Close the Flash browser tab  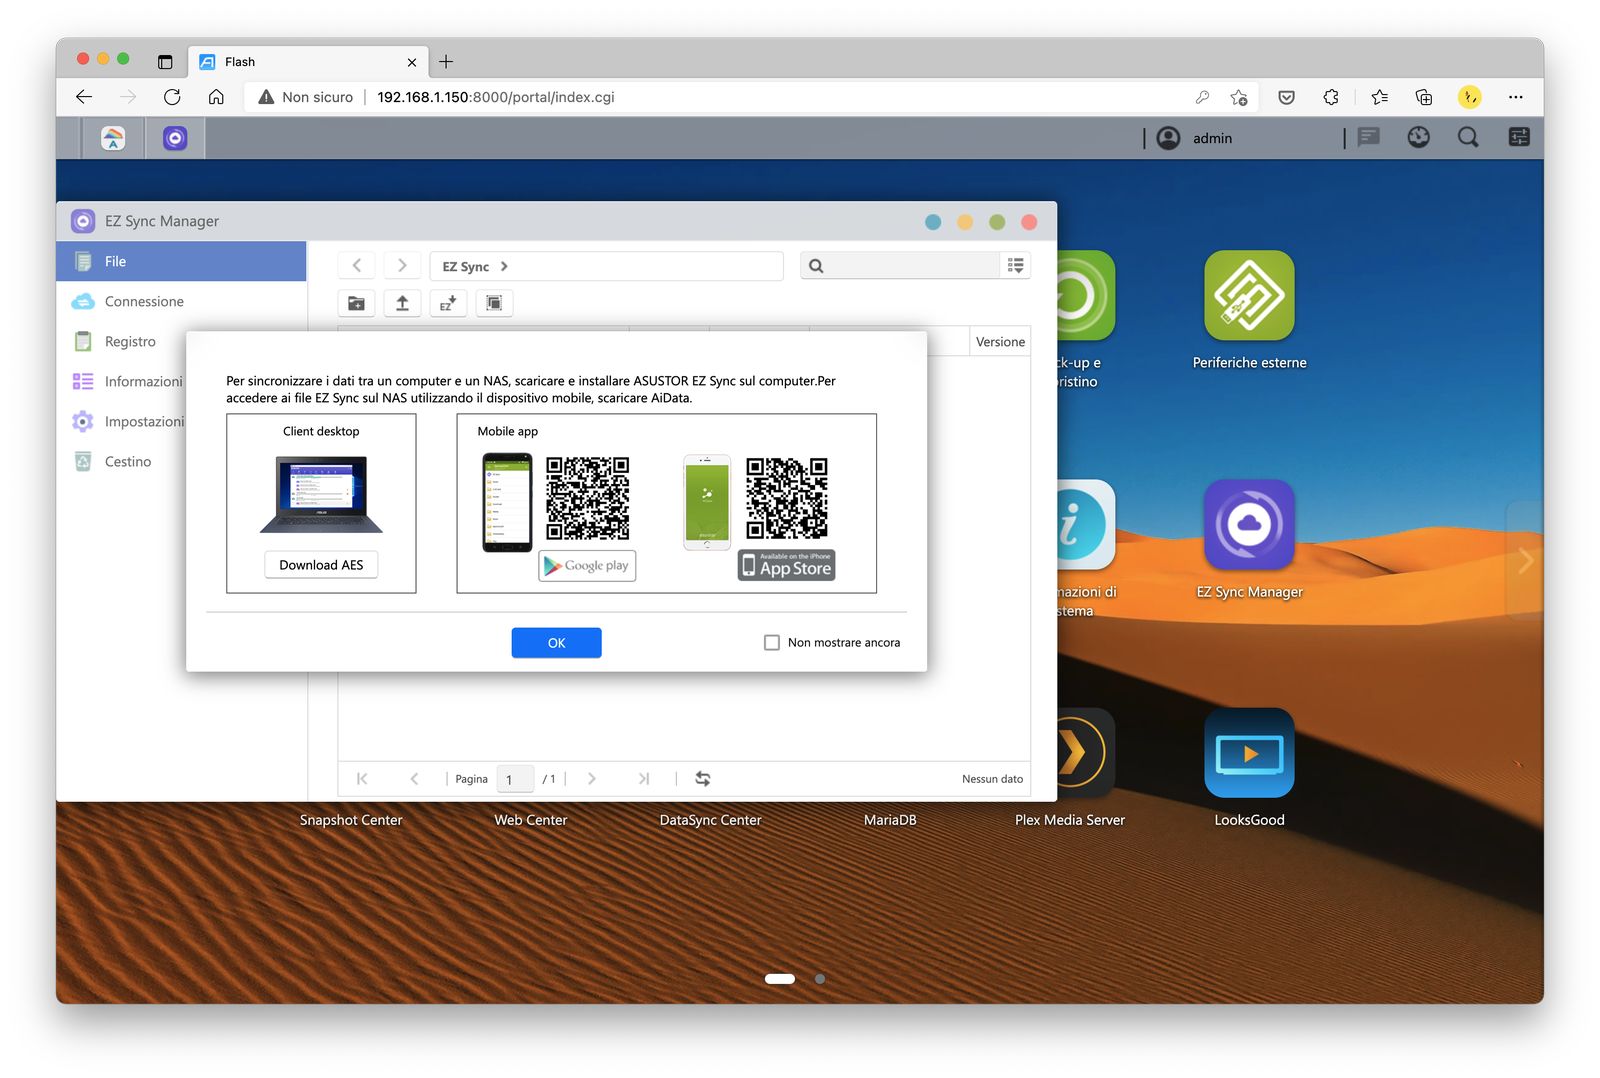point(412,62)
